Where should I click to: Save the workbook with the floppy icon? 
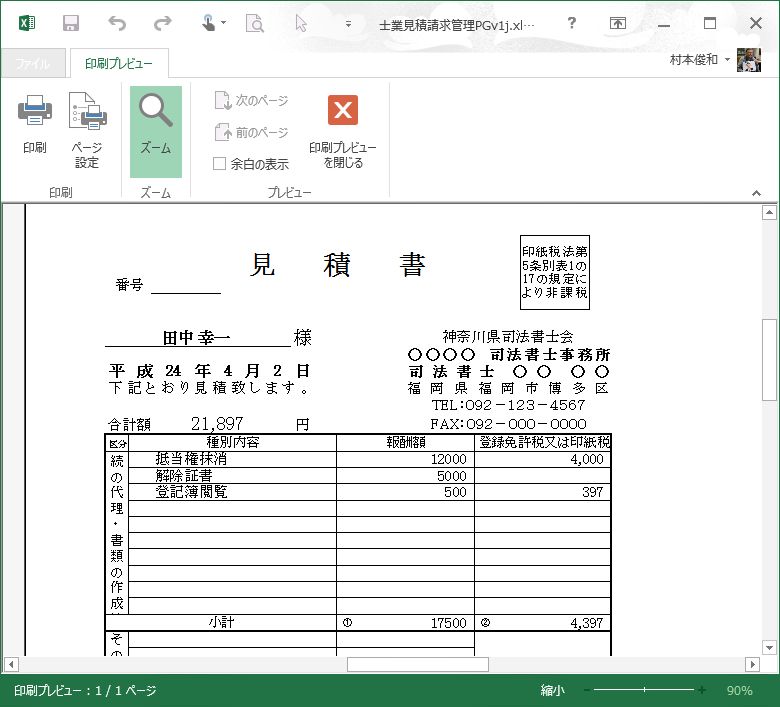tap(71, 23)
